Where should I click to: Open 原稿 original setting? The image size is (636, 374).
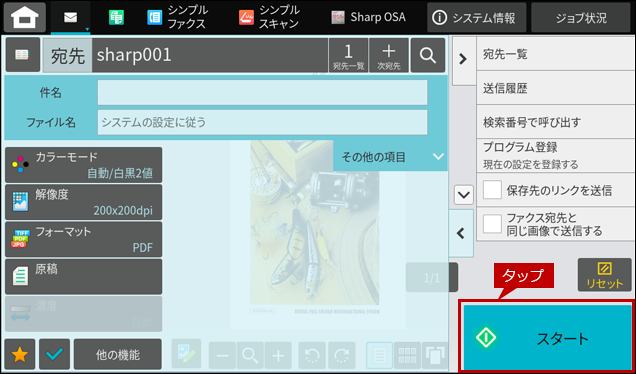click(x=84, y=277)
